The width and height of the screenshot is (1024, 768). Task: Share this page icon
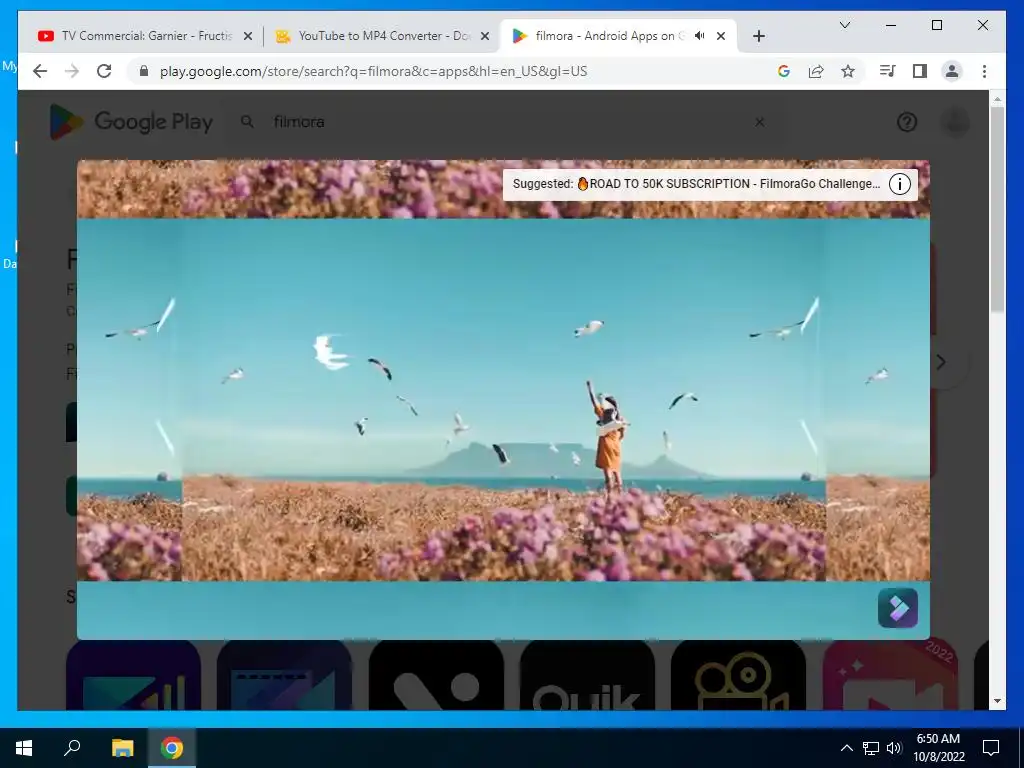coord(816,71)
